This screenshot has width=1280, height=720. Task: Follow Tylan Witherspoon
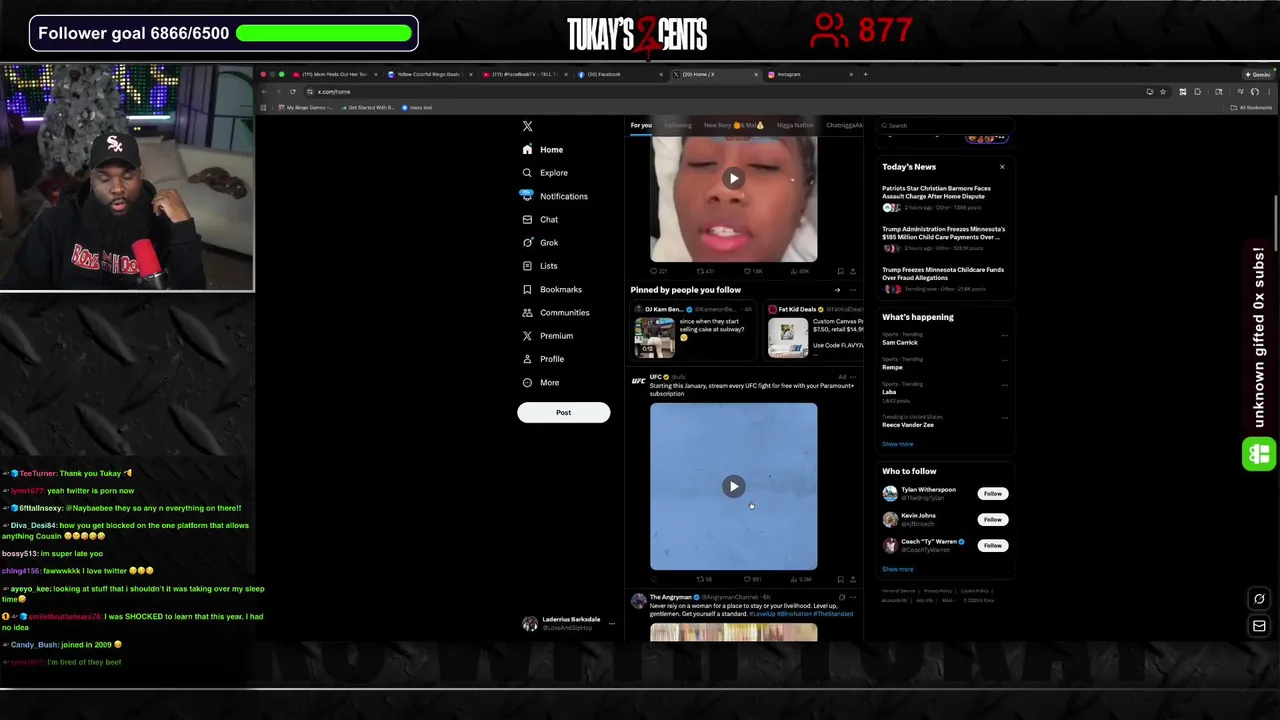click(992, 493)
